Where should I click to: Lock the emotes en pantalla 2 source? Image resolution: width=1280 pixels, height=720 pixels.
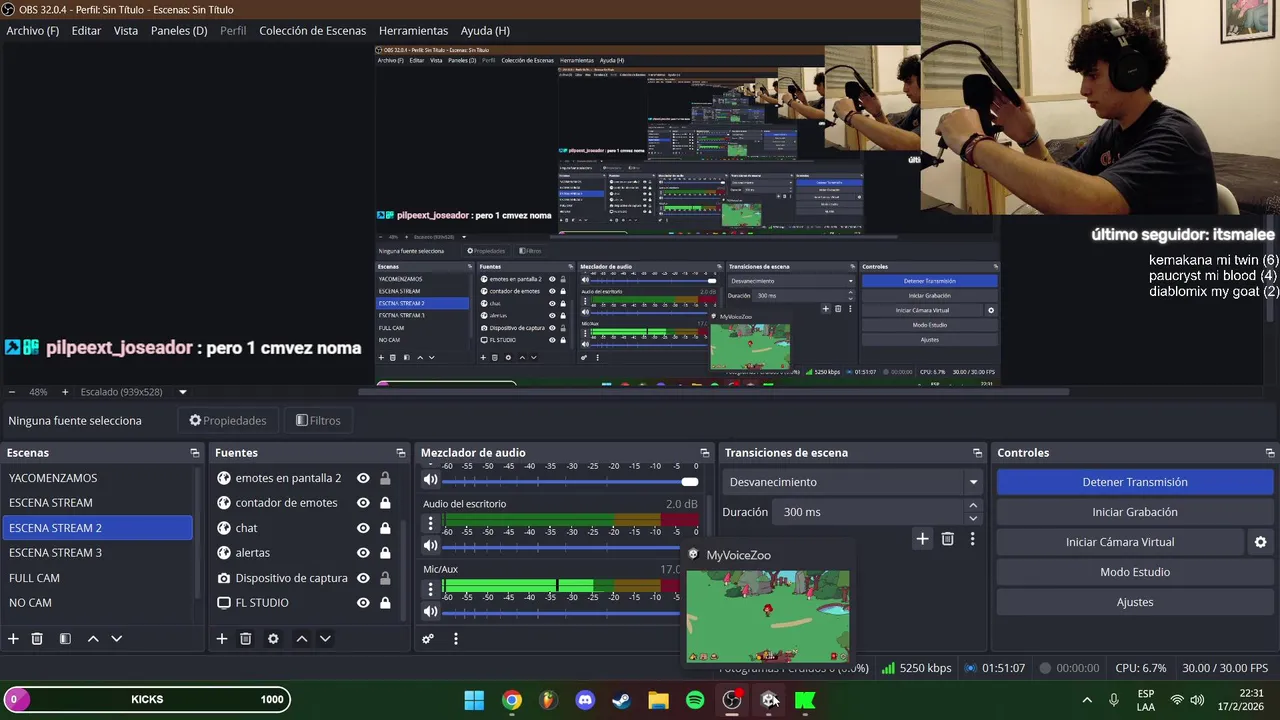(x=385, y=478)
